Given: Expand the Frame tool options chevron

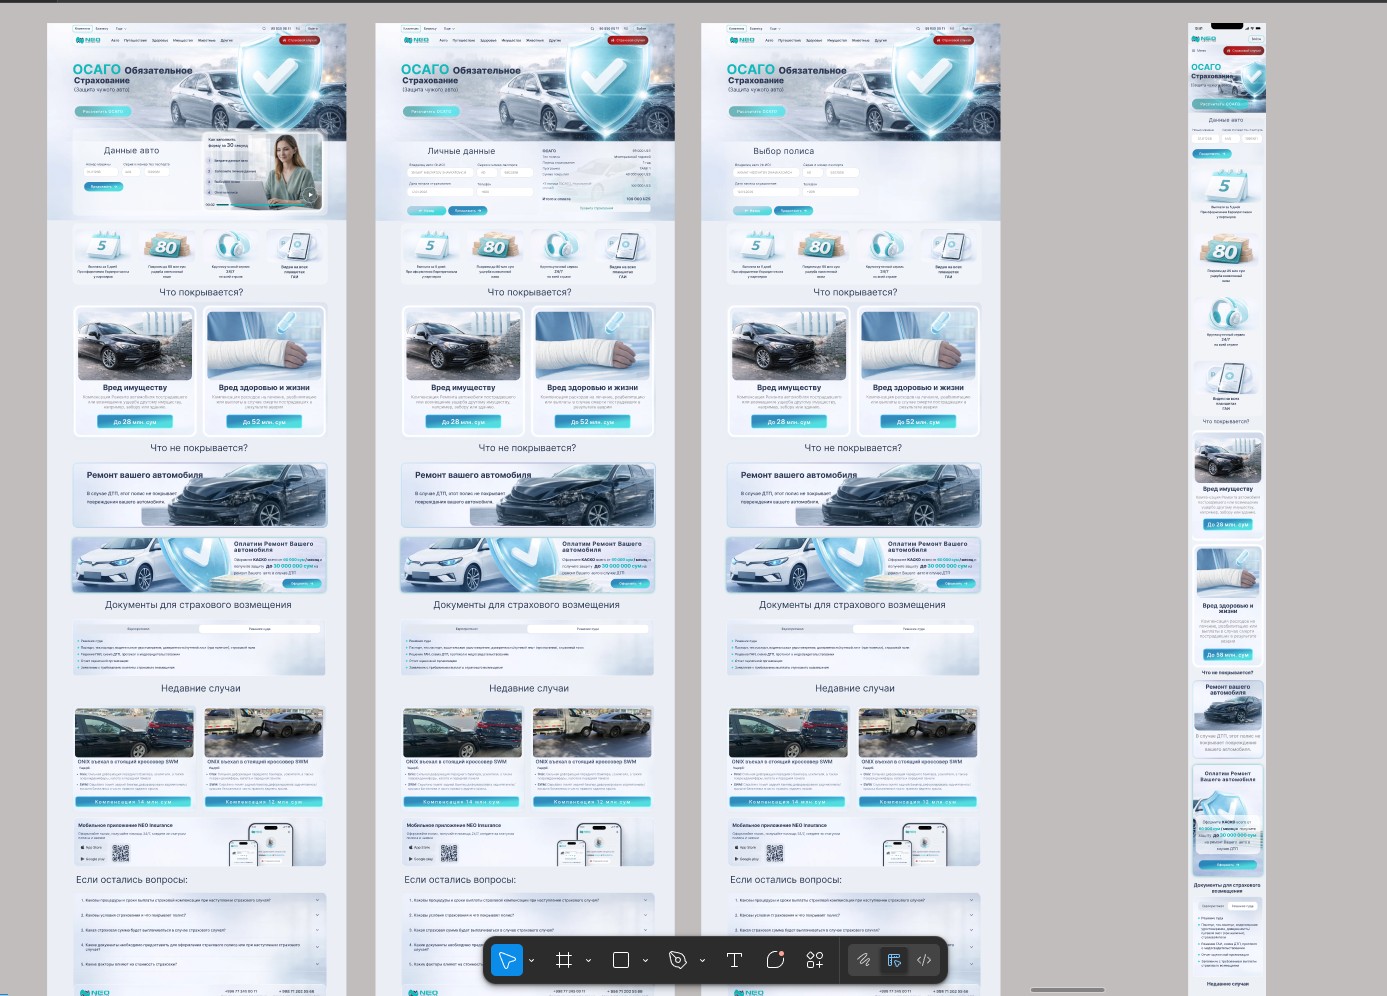Looking at the screenshot, I should [588, 961].
